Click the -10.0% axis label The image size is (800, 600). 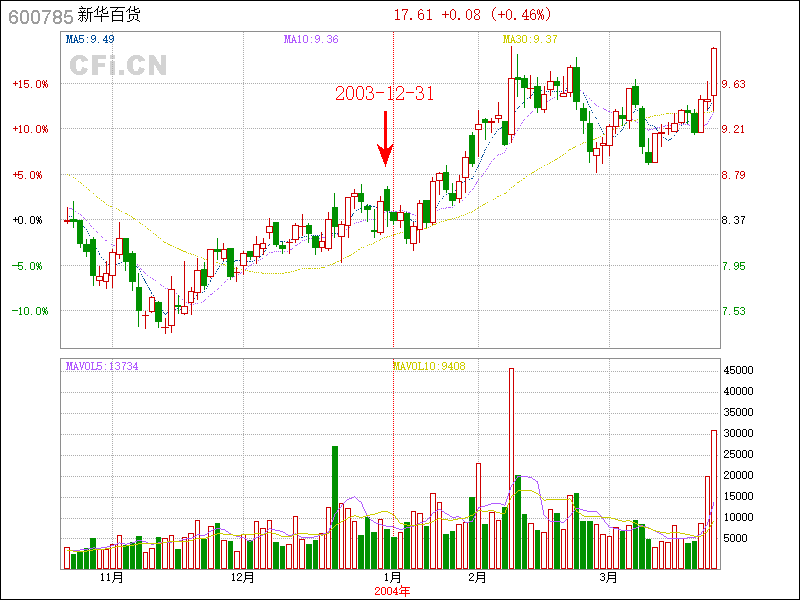tap(31, 311)
